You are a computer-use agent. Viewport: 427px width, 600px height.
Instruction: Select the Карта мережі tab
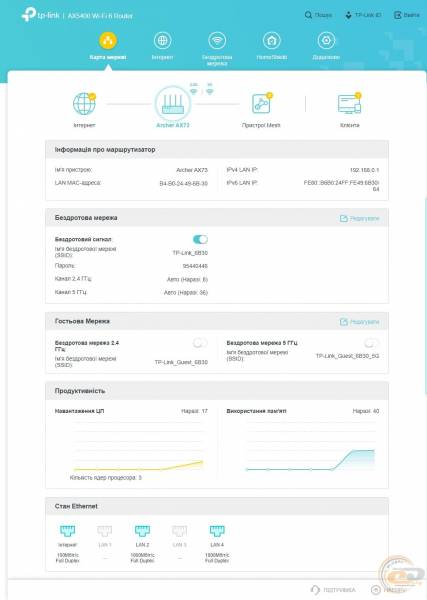(108, 46)
